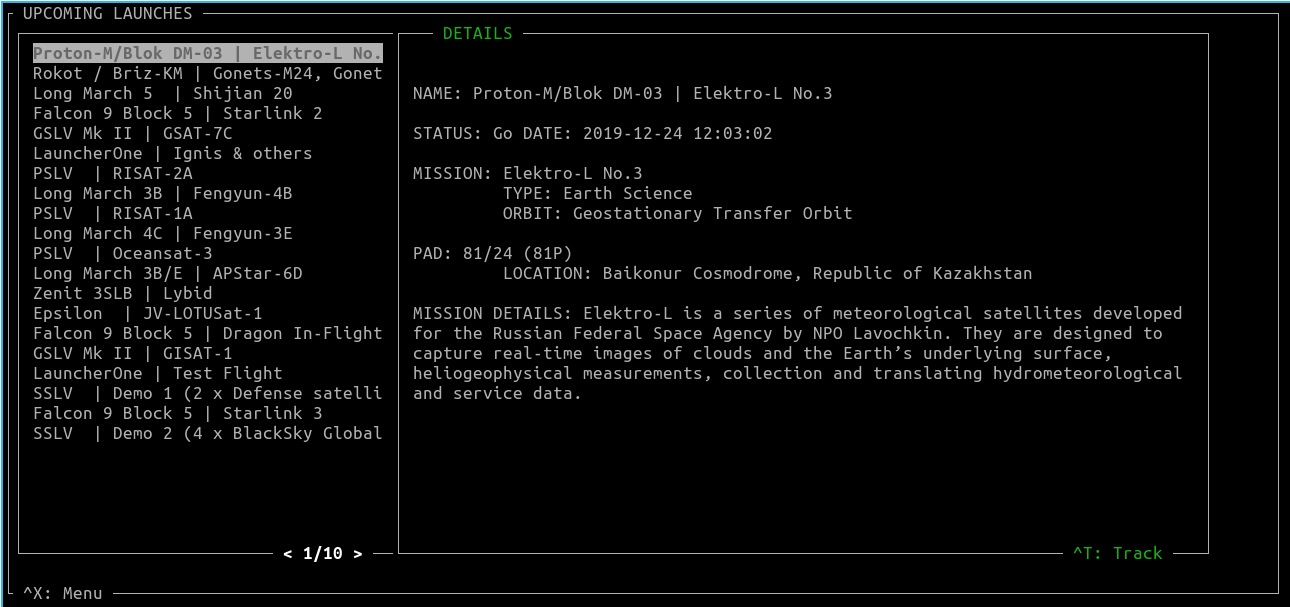Pick SSLV | Demo 1 defense satellite row

point(208,393)
